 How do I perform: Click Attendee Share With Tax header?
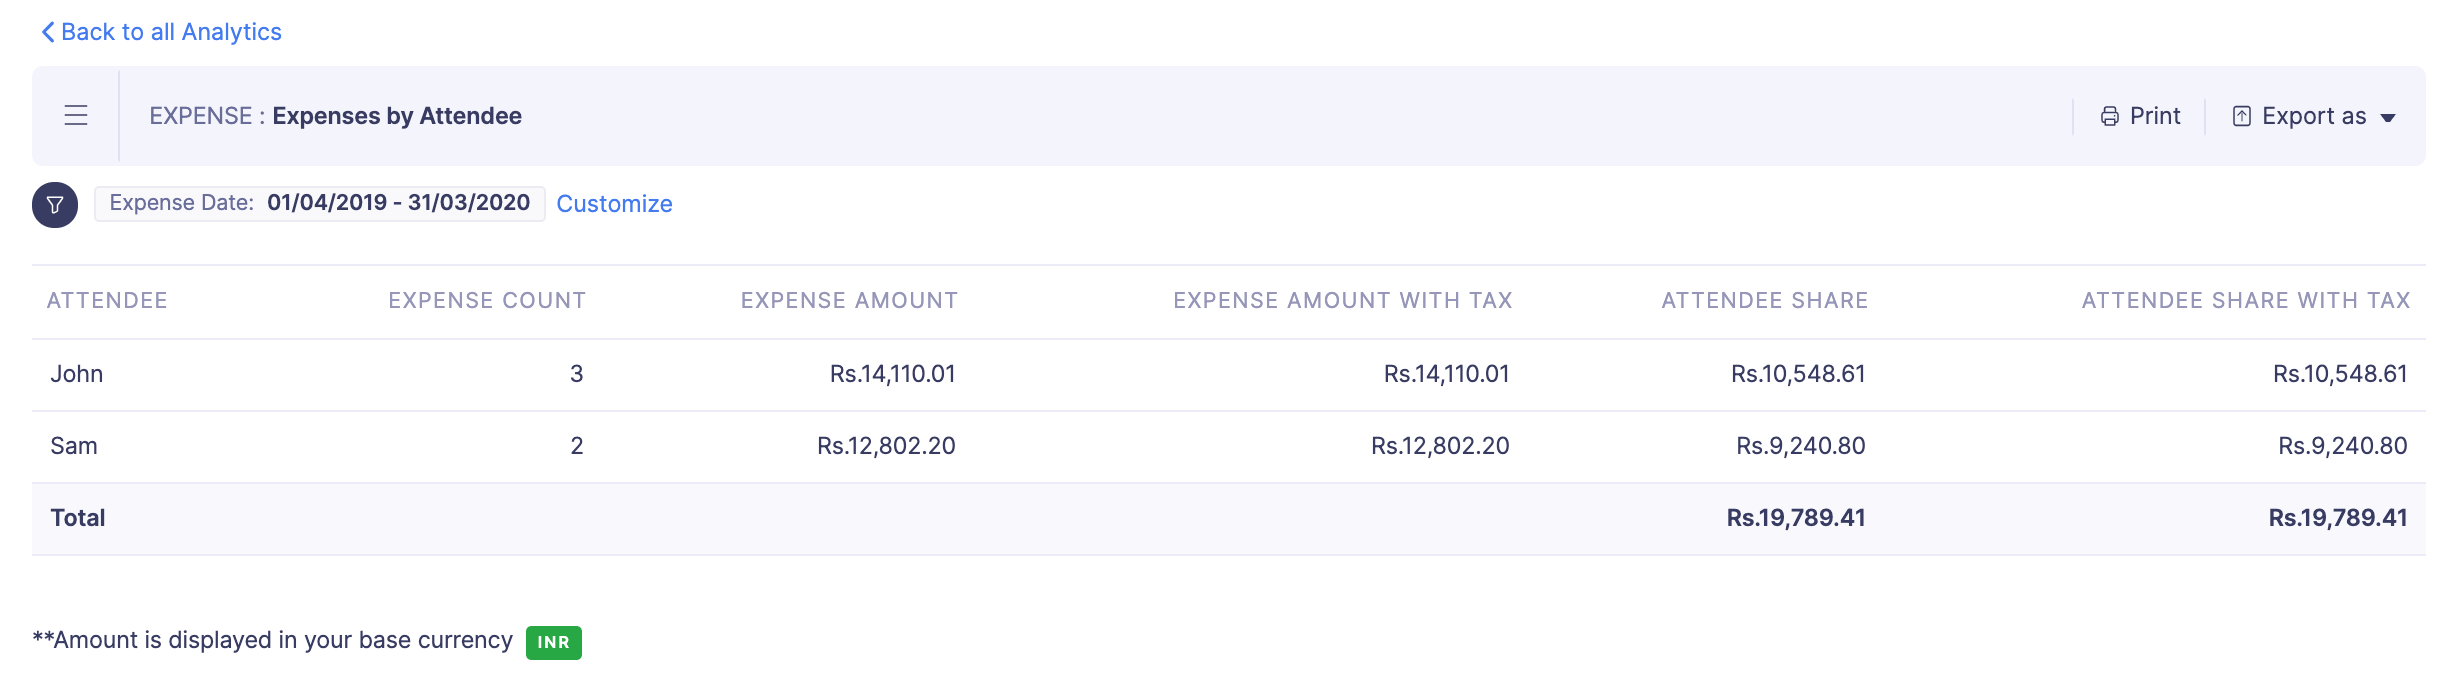tap(2245, 301)
